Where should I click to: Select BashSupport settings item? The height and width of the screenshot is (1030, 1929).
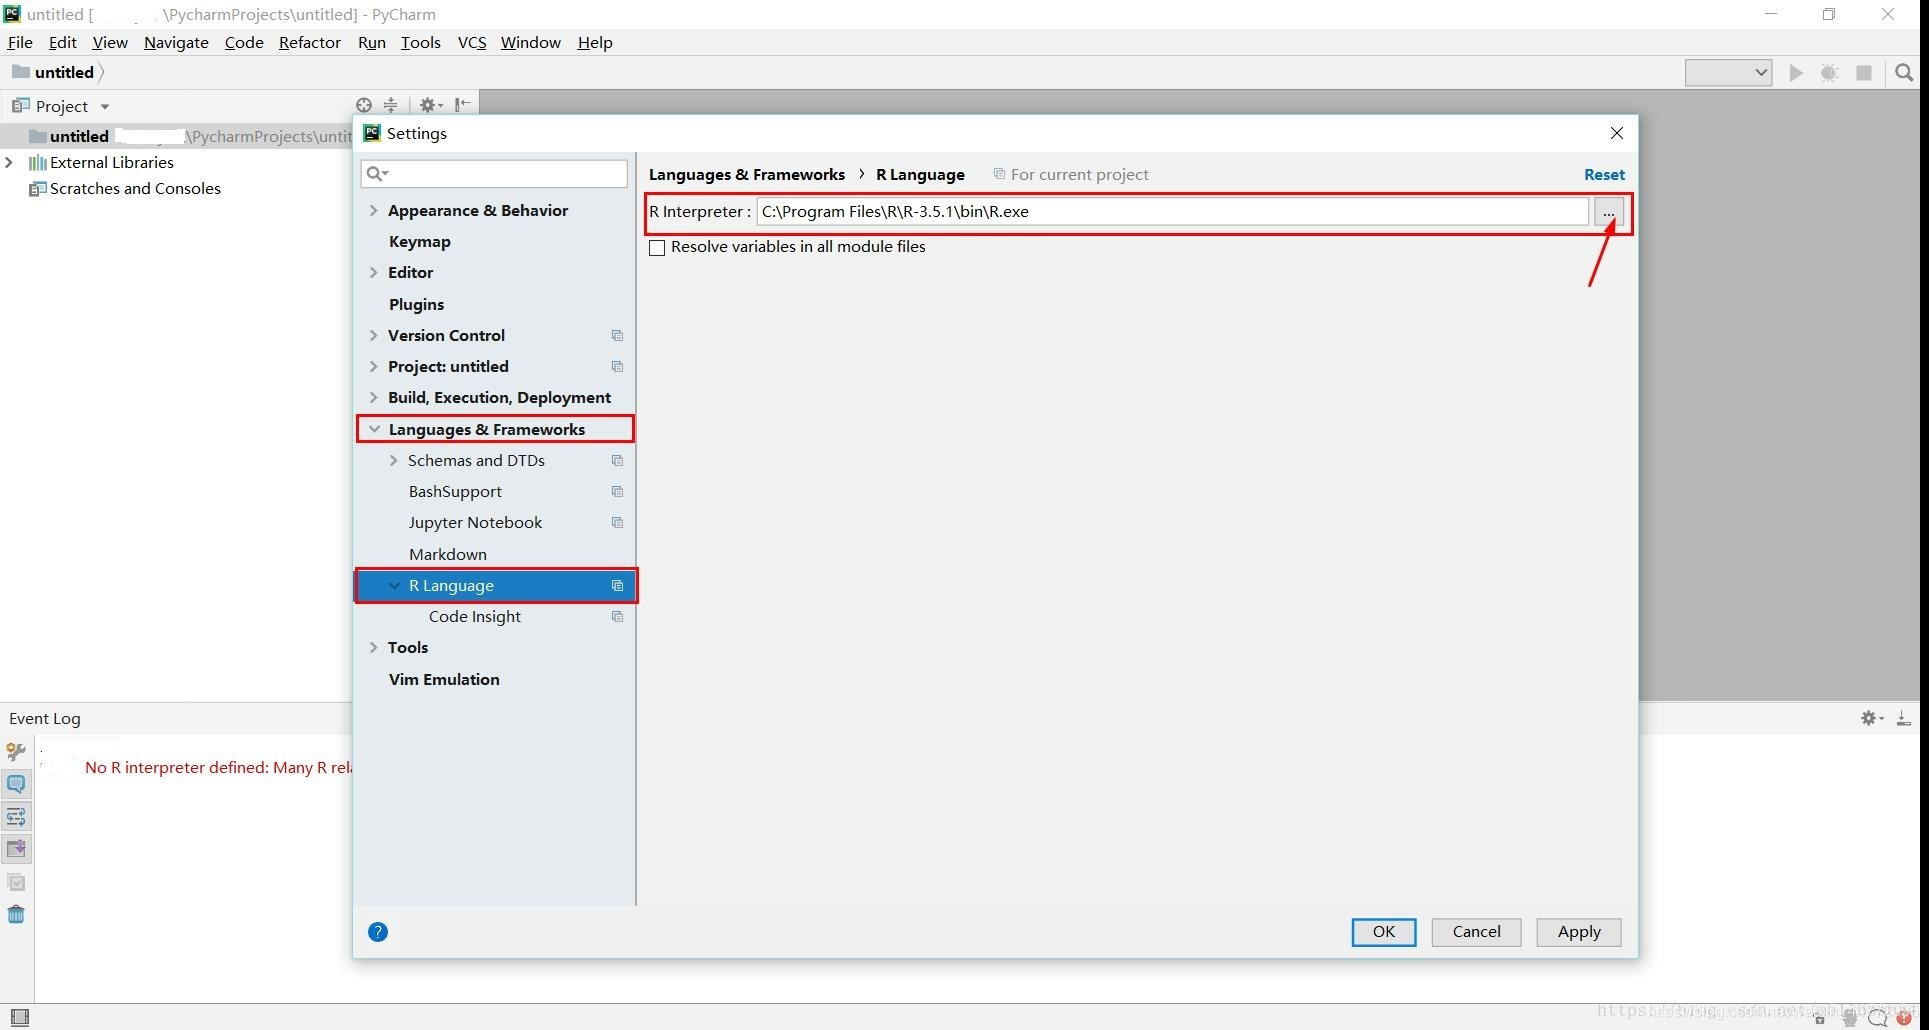[455, 491]
